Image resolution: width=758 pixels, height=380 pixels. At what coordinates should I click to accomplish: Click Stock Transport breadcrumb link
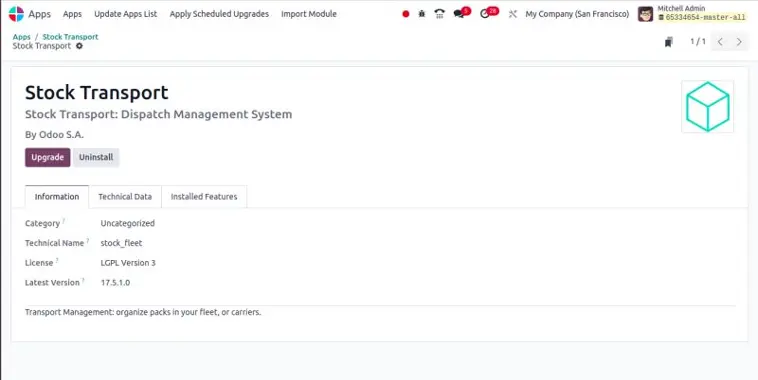coord(70,37)
